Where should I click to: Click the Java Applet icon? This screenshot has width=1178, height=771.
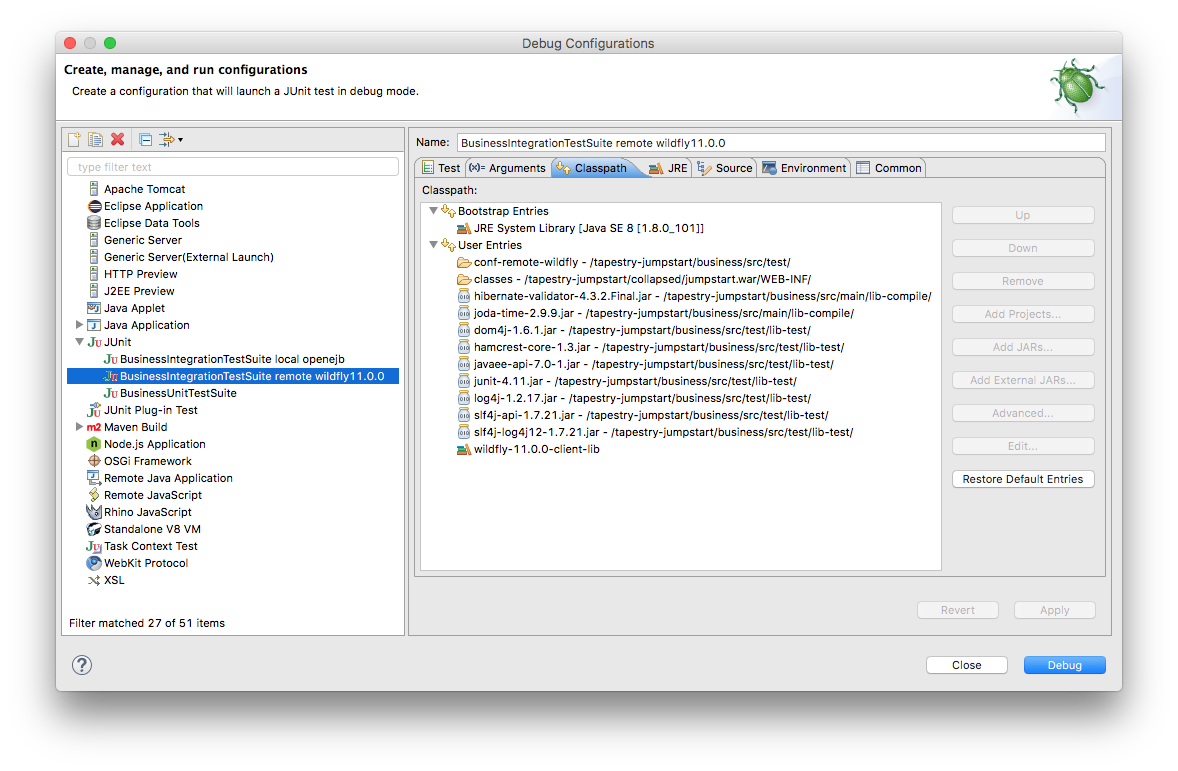point(94,308)
